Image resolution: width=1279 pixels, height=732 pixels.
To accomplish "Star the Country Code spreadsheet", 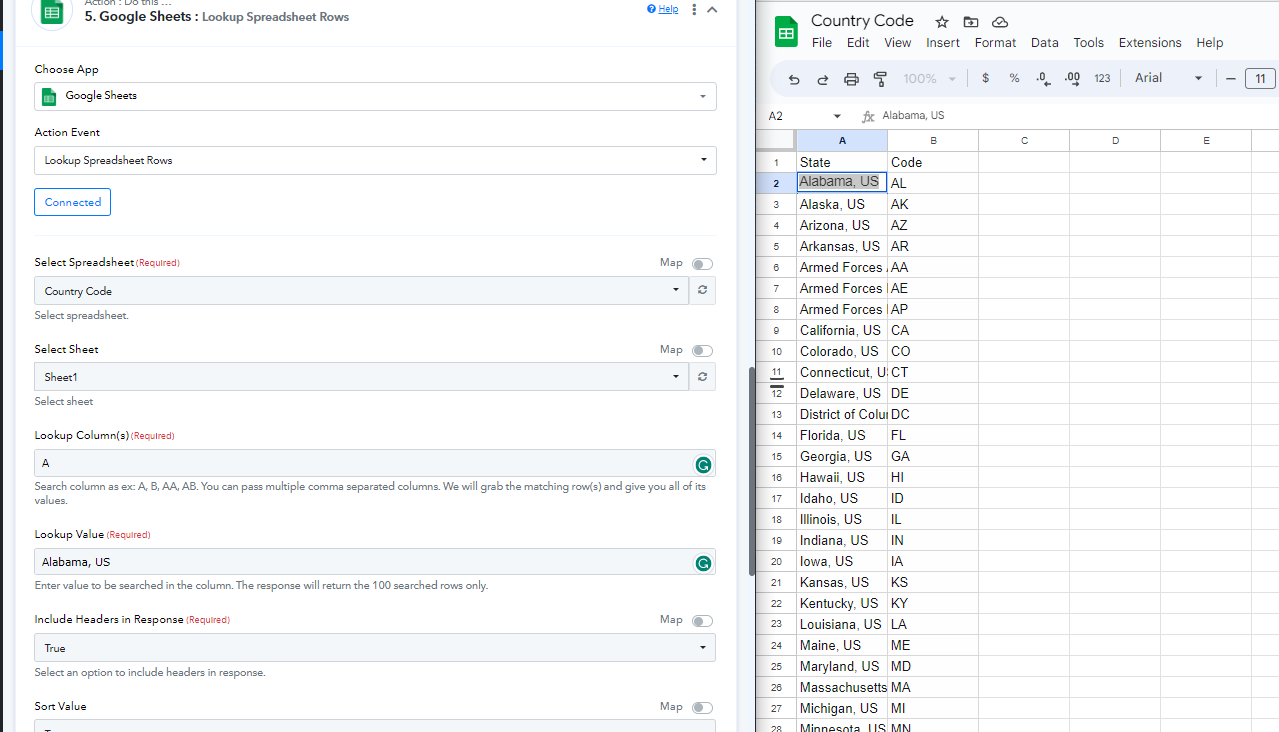I will [941, 22].
